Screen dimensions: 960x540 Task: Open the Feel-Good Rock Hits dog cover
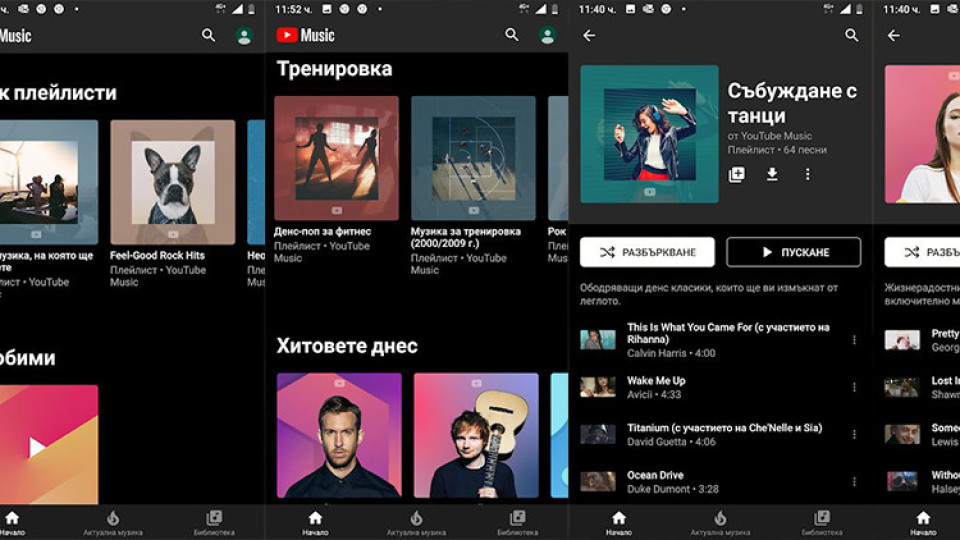point(173,182)
